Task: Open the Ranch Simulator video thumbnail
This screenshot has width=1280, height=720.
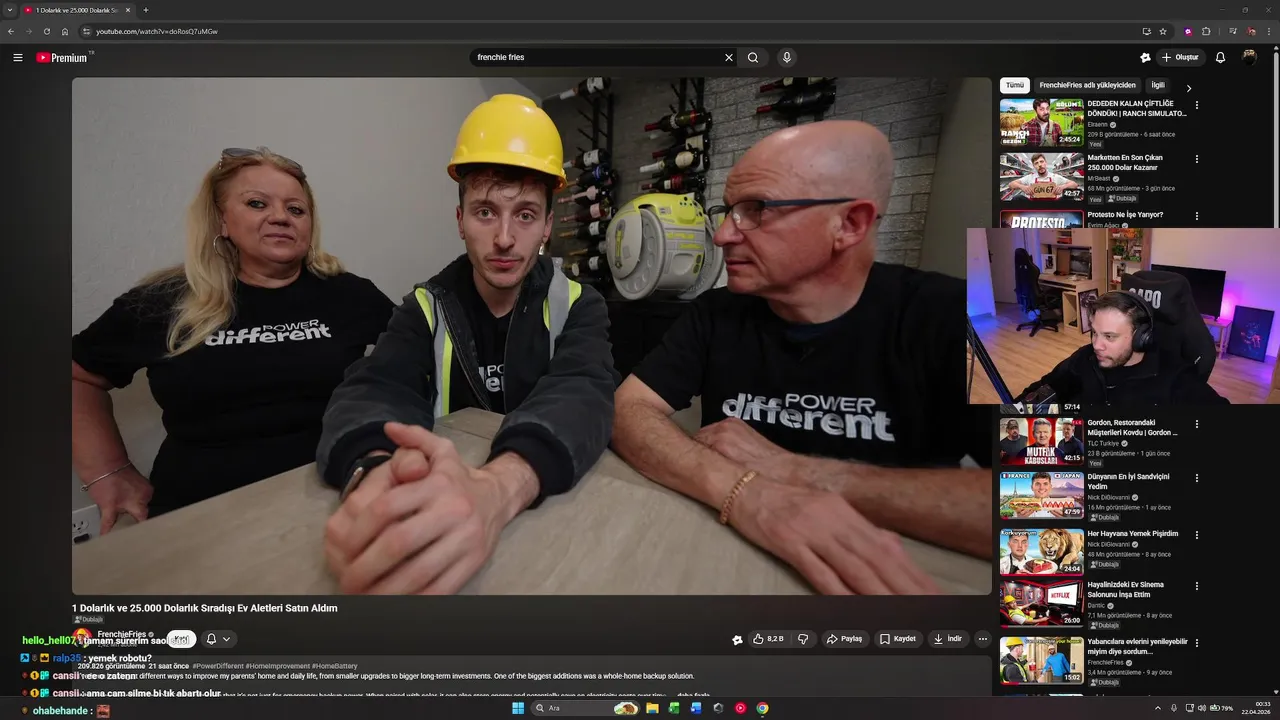Action: tap(1041, 122)
